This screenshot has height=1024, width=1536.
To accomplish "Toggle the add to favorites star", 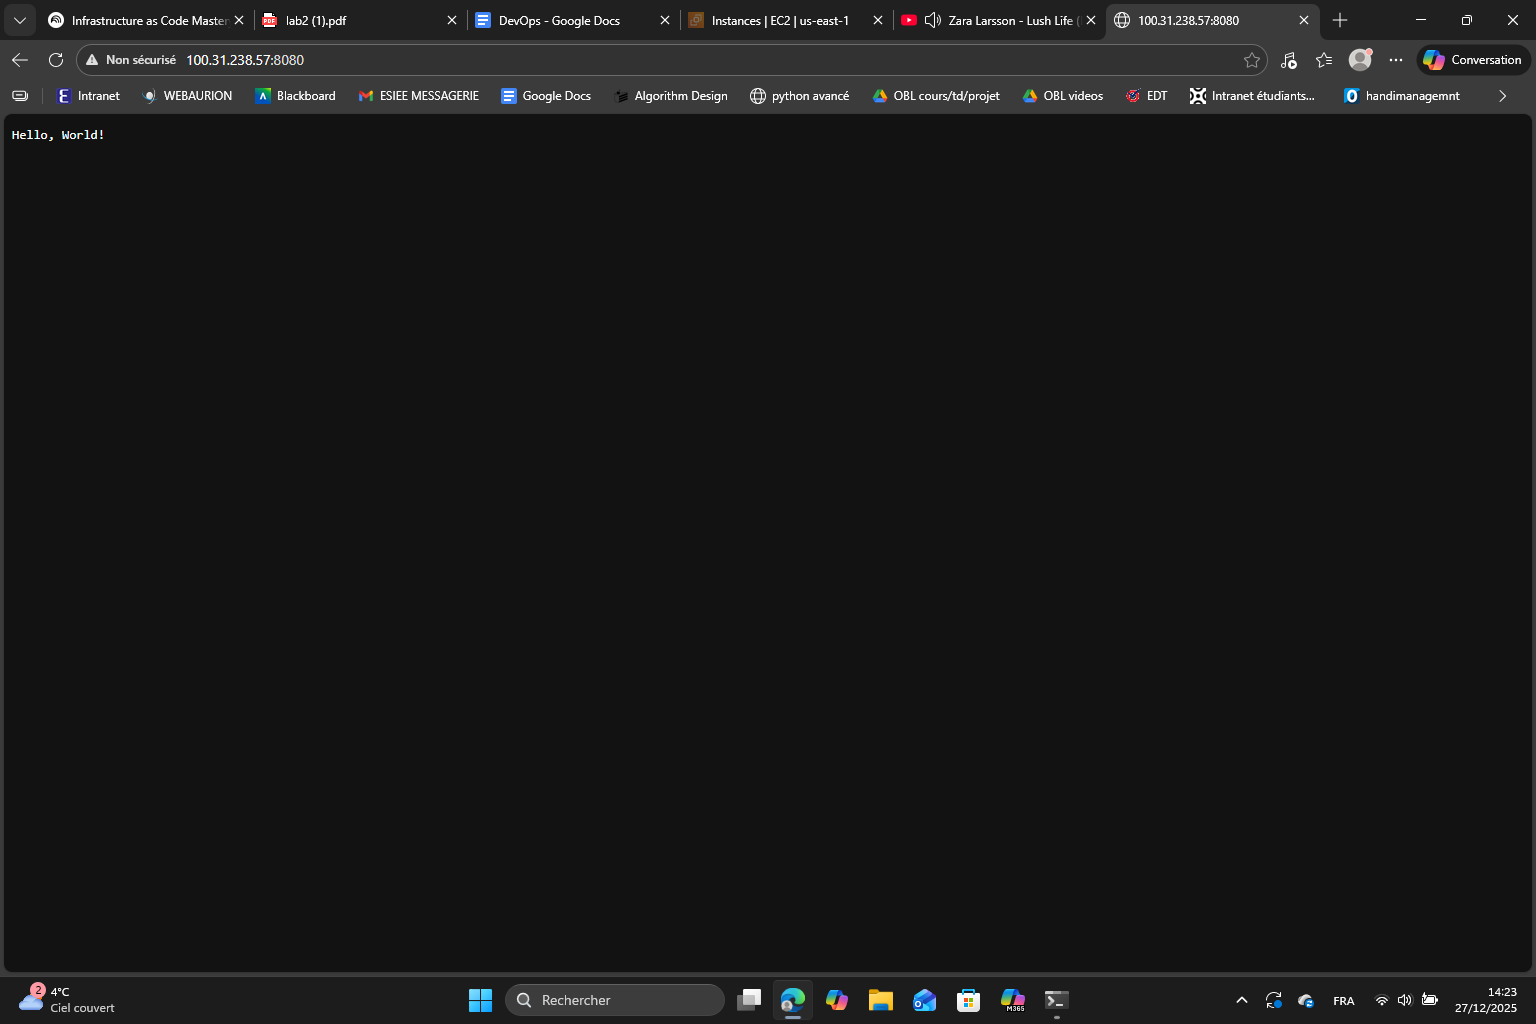I will 1251,60.
